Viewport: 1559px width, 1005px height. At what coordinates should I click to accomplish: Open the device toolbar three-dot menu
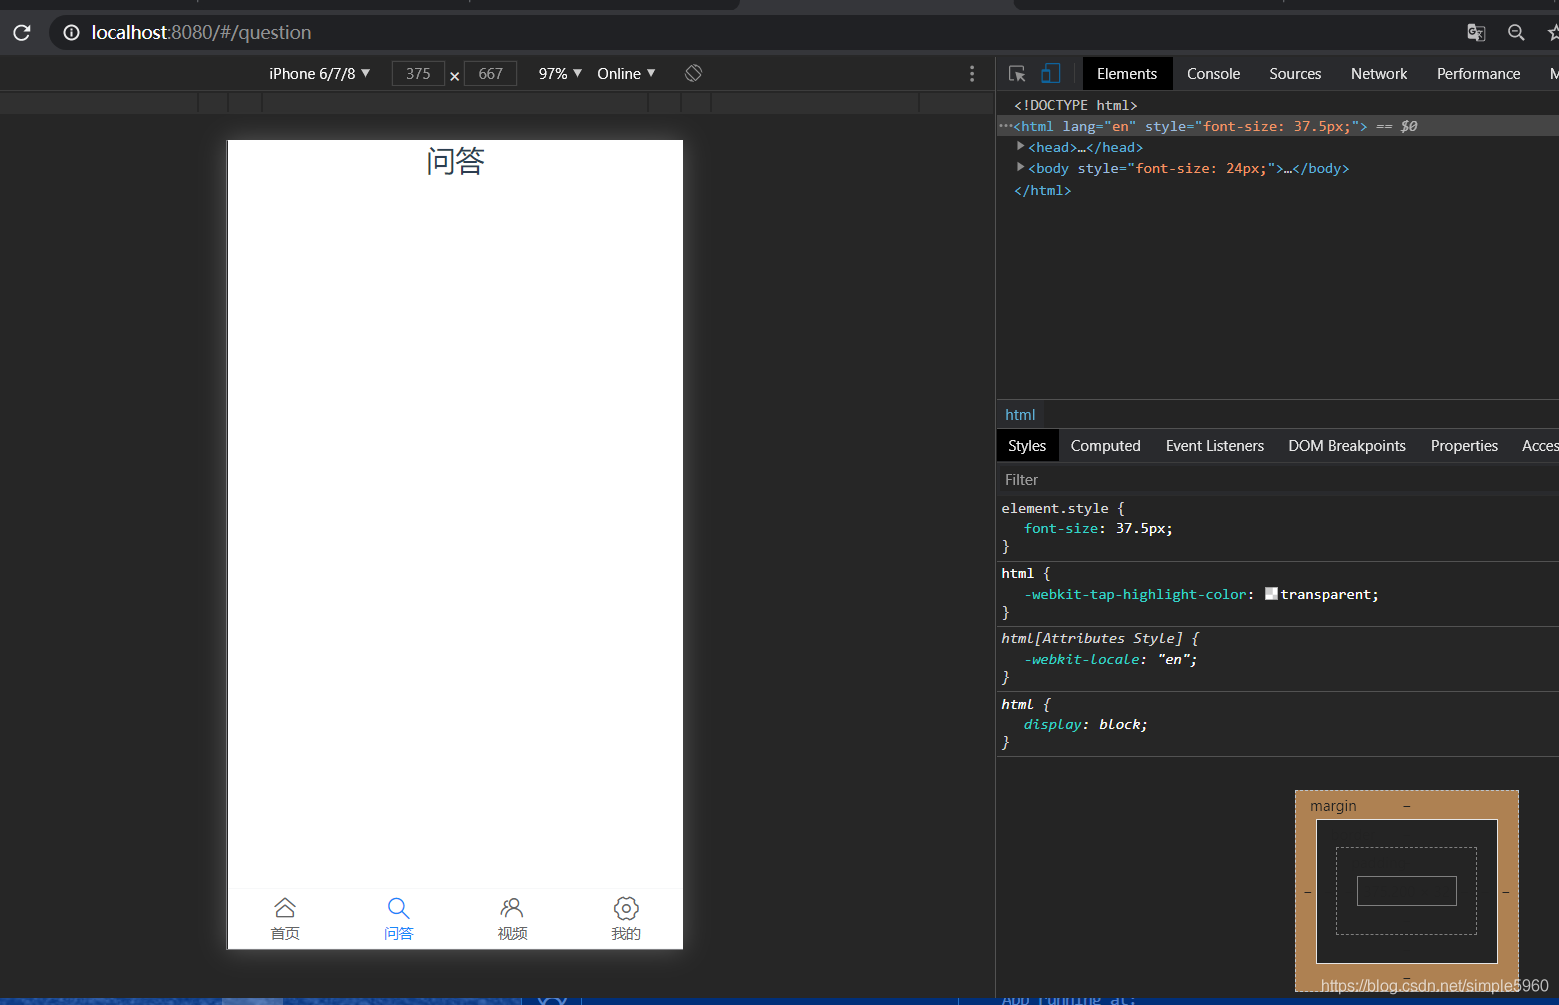[971, 74]
